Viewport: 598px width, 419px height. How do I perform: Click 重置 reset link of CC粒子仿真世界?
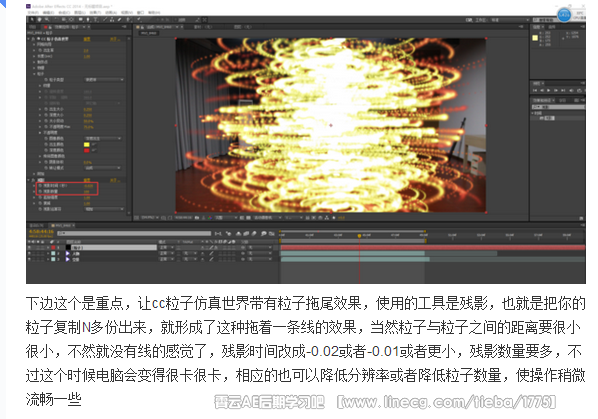coord(87,39)
